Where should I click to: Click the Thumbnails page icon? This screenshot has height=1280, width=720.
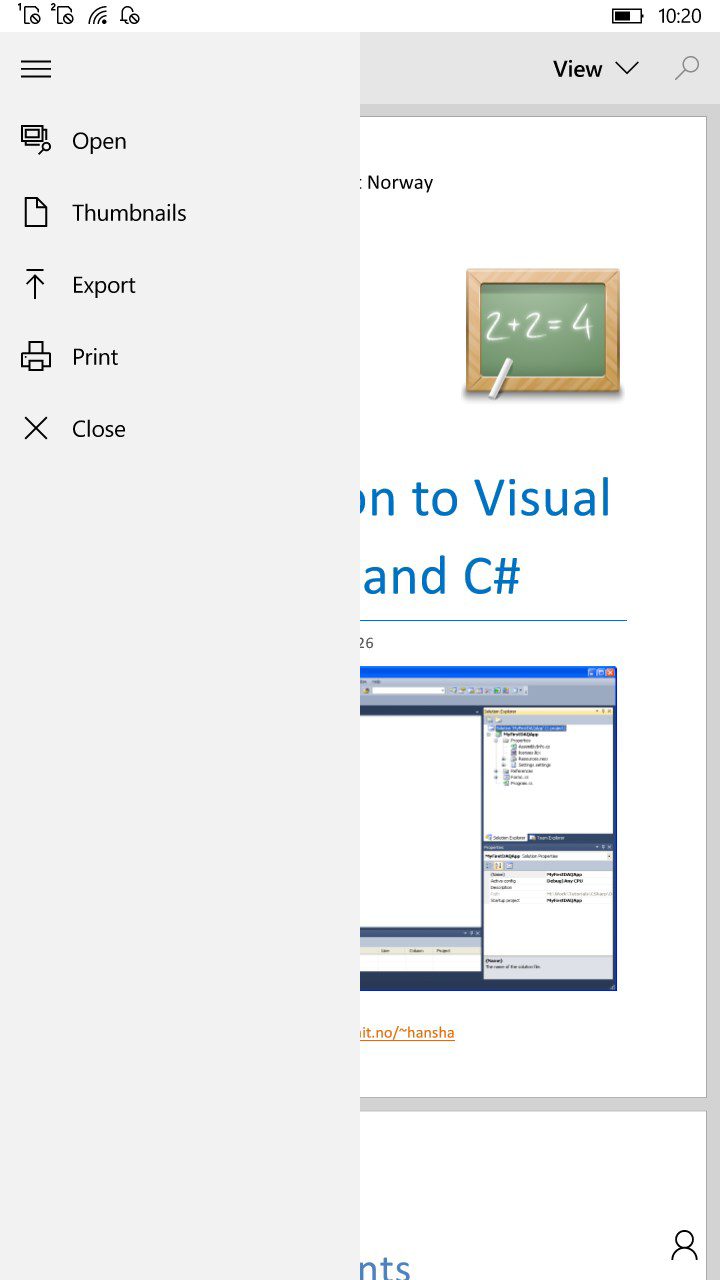pyautogui.click(x=36, y=213)
